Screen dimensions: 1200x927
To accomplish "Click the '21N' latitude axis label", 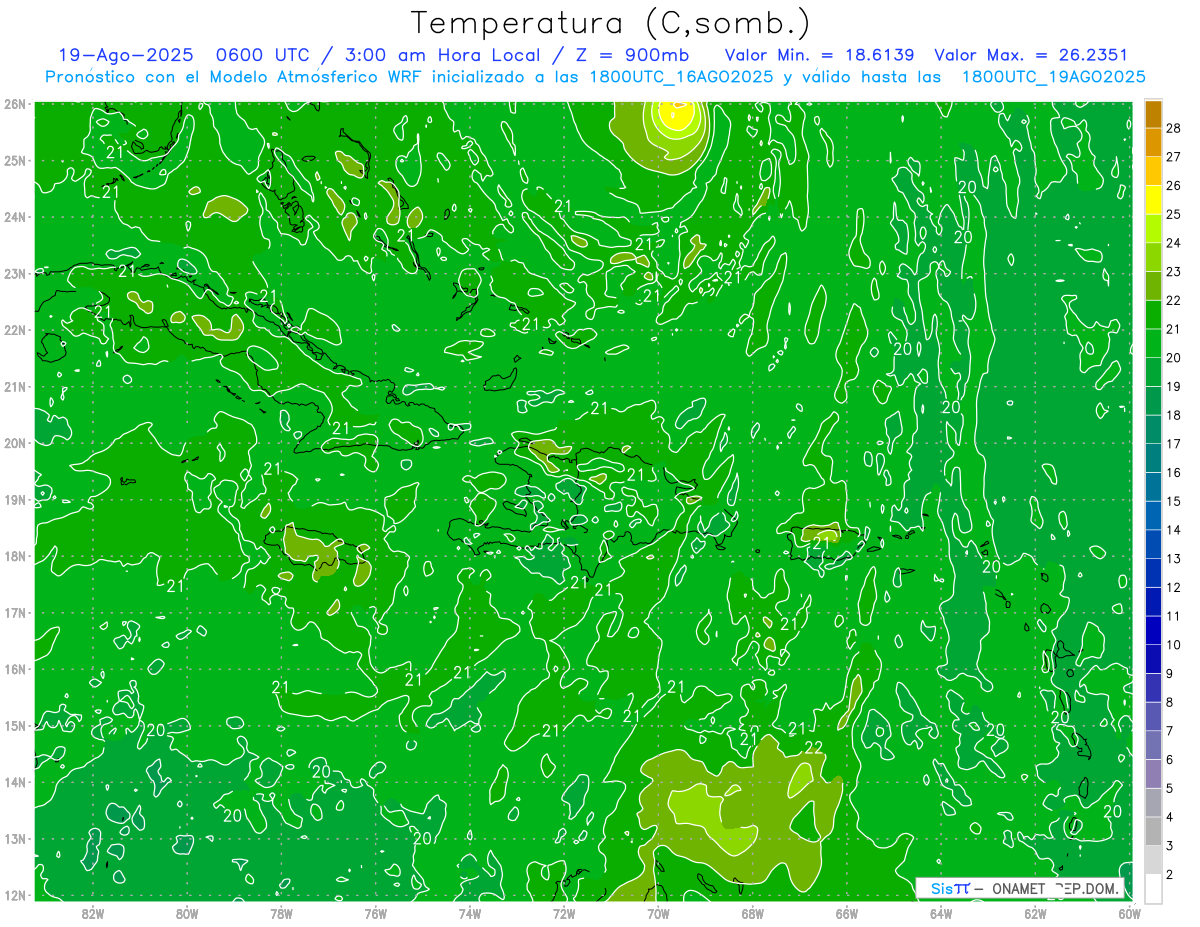I will [x=14, y=386].
